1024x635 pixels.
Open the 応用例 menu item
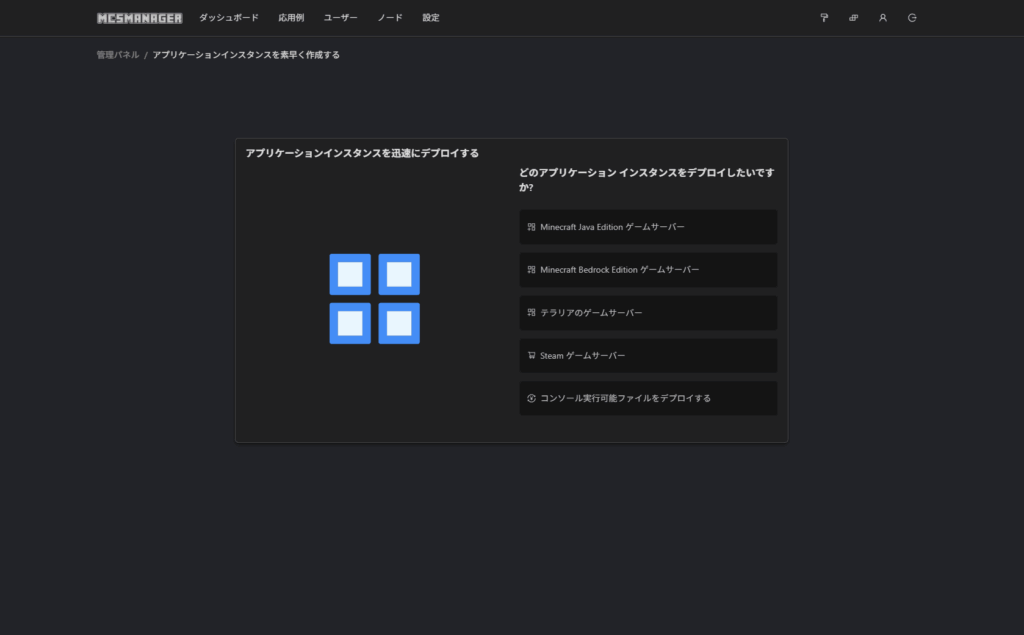click(x=291, y=18)
